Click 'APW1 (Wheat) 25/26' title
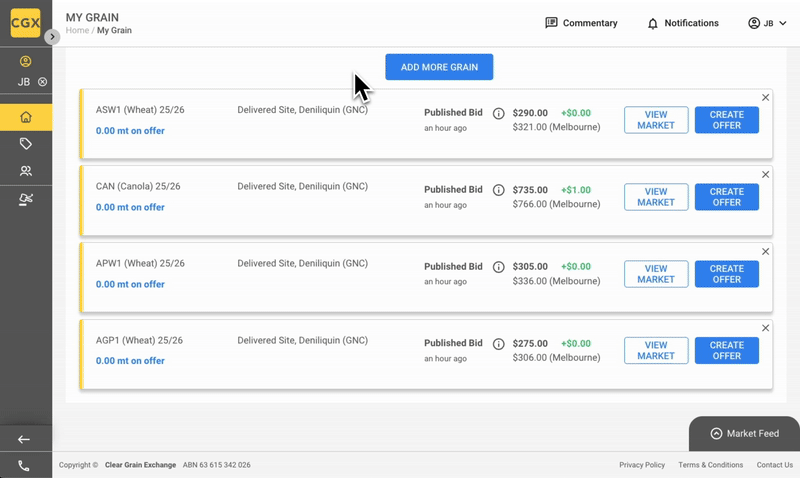Image resolution: width=800 pixels, height=478 pixels. [x=140, y=263]
